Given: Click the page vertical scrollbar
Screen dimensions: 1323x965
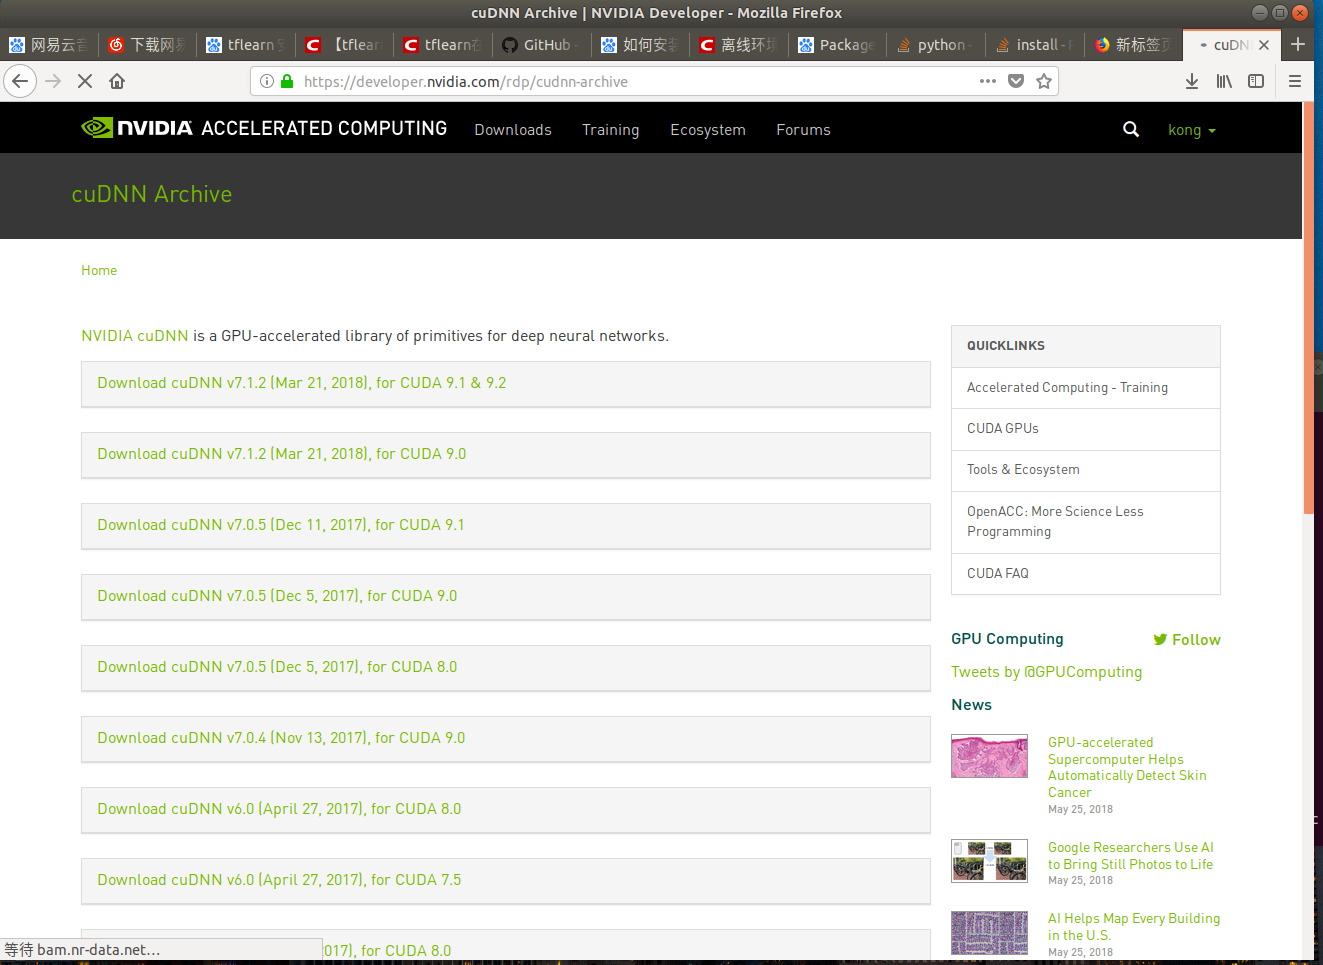Looking at the screenshot, I should click(x=1308, y=310).
